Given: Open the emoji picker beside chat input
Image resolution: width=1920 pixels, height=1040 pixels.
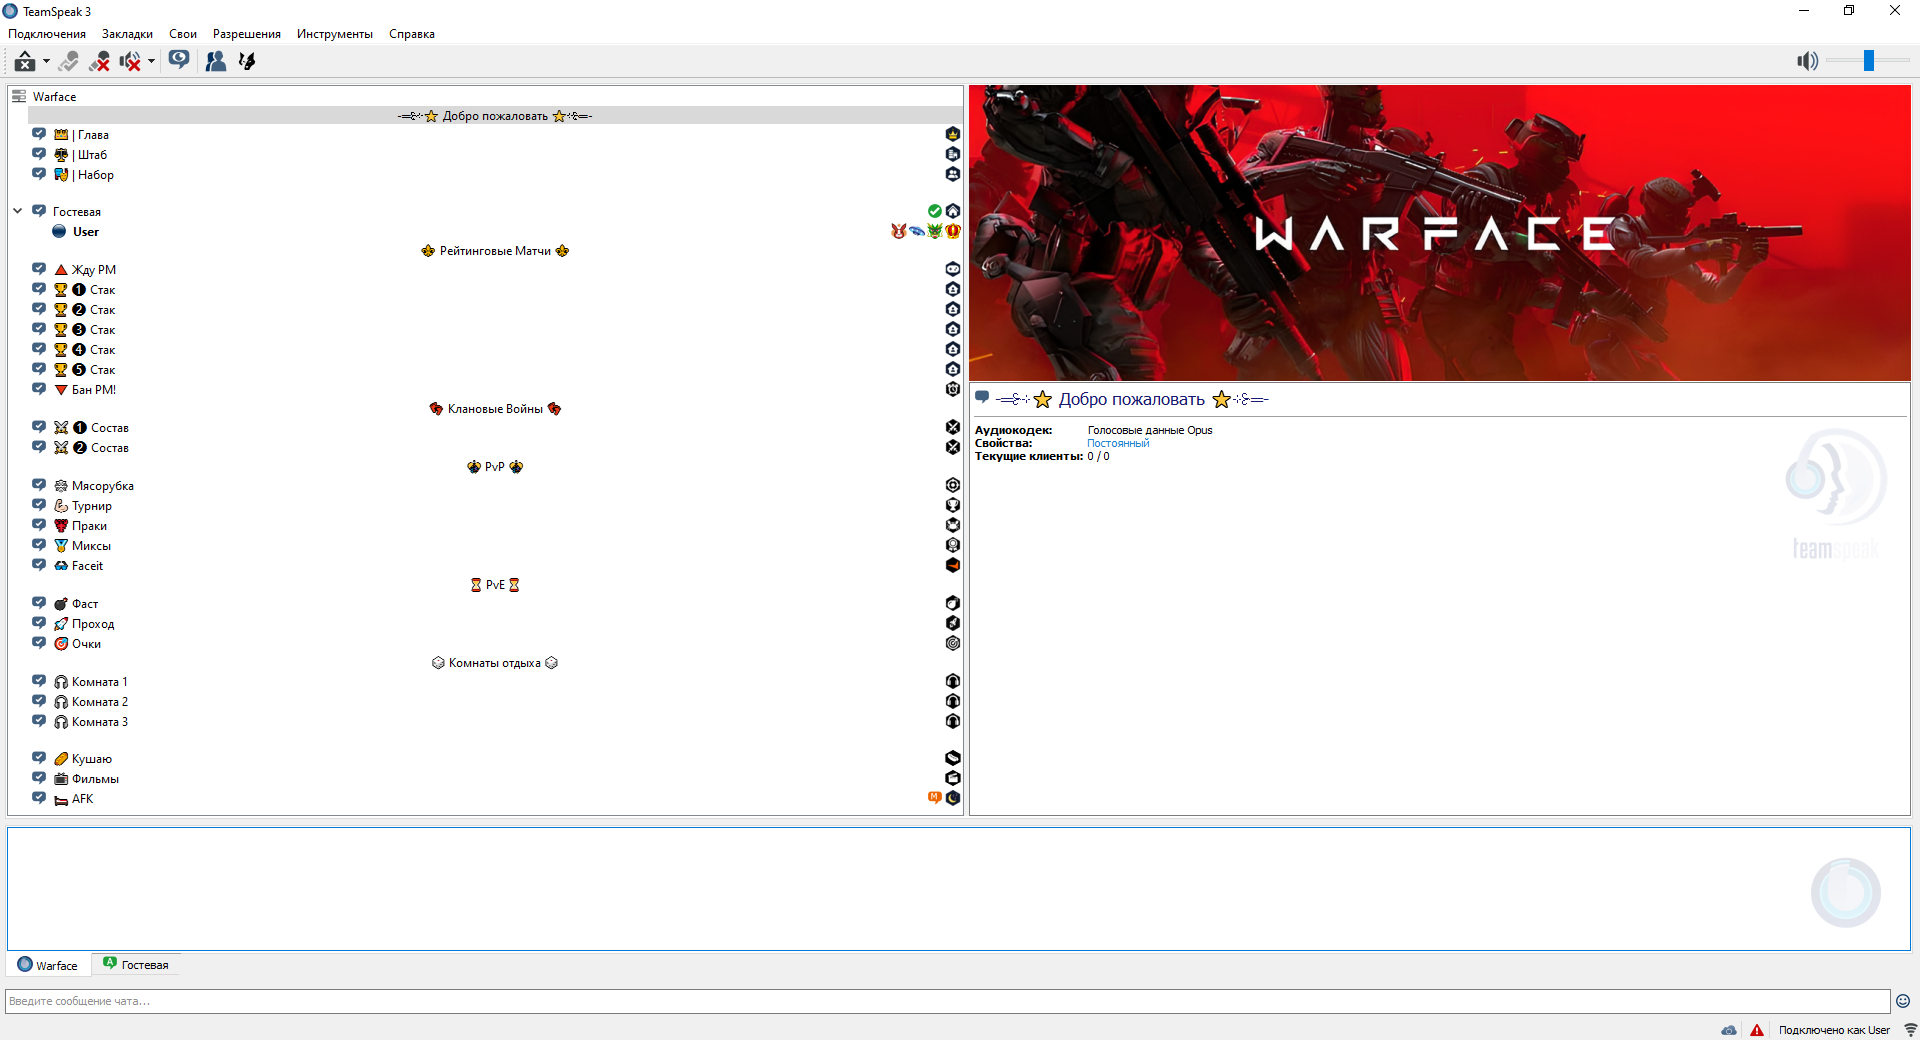Looking at the screenshot, I should pyautogui.click(x=1903, y=1001).
